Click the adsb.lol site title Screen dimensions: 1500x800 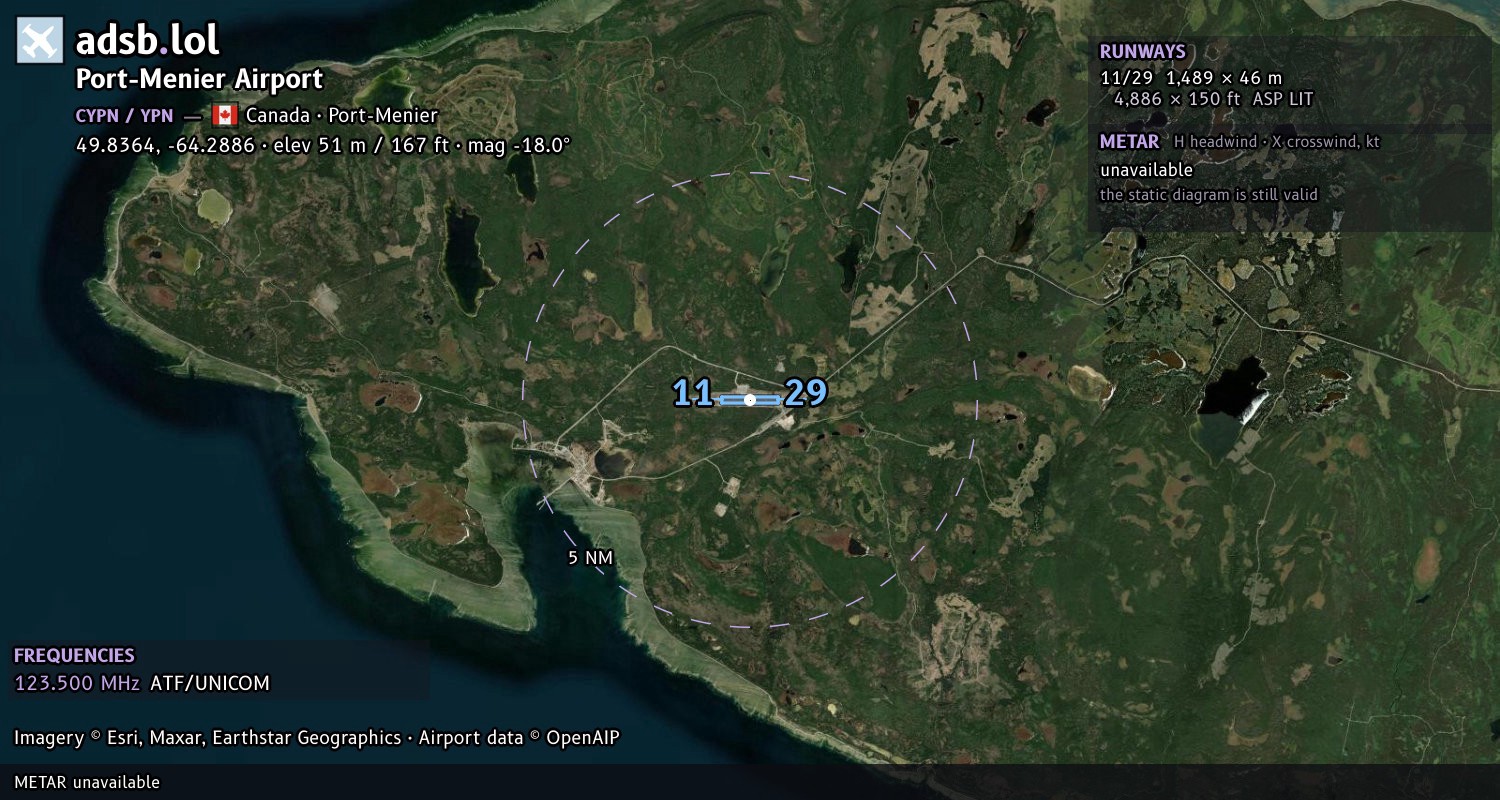[x=147, y=40]
